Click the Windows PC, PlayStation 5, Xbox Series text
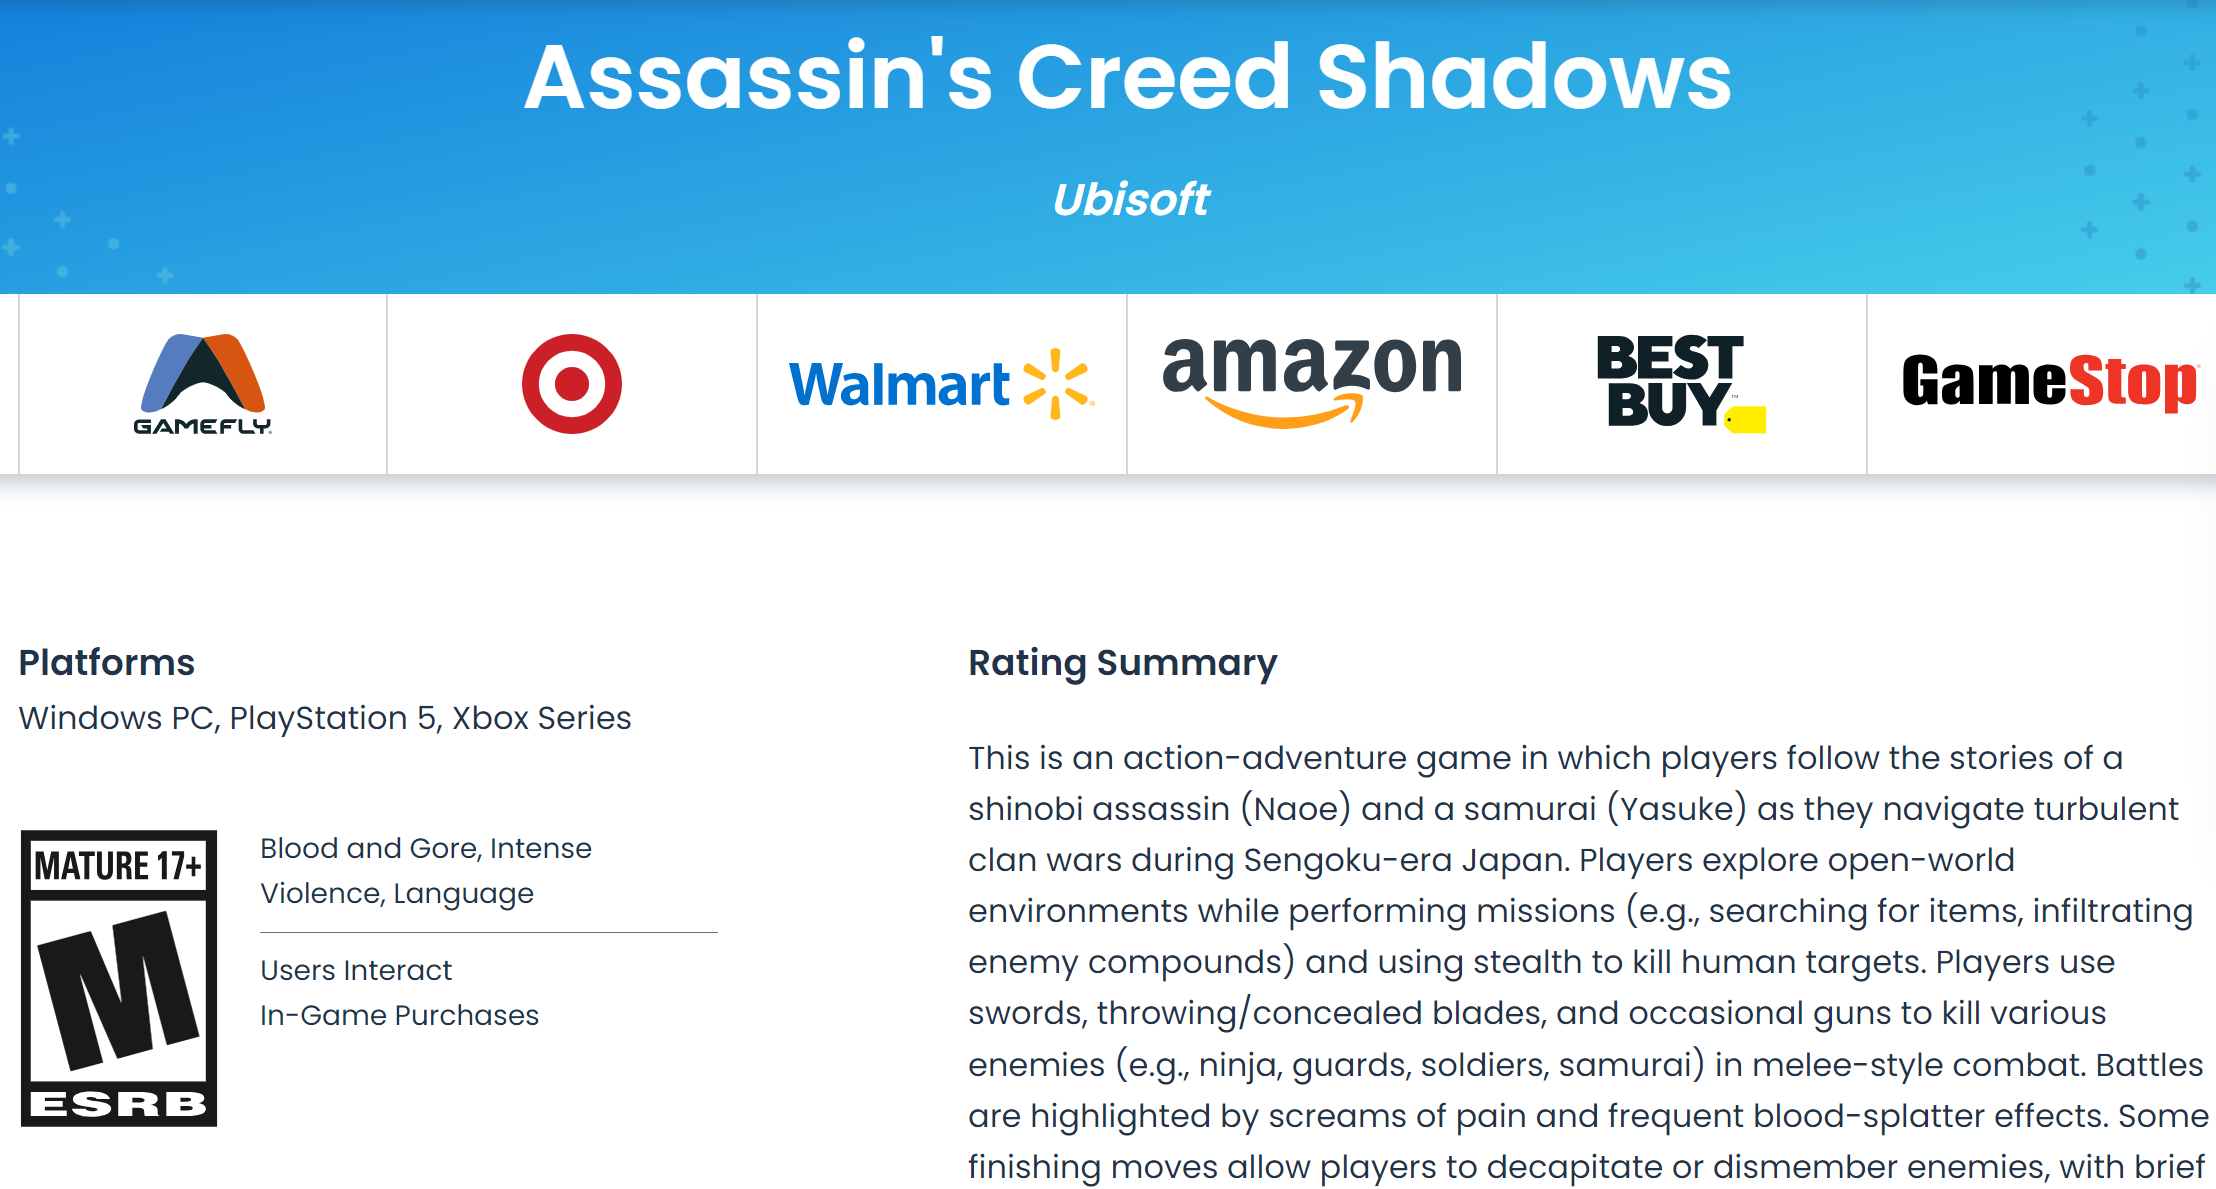 325,718
